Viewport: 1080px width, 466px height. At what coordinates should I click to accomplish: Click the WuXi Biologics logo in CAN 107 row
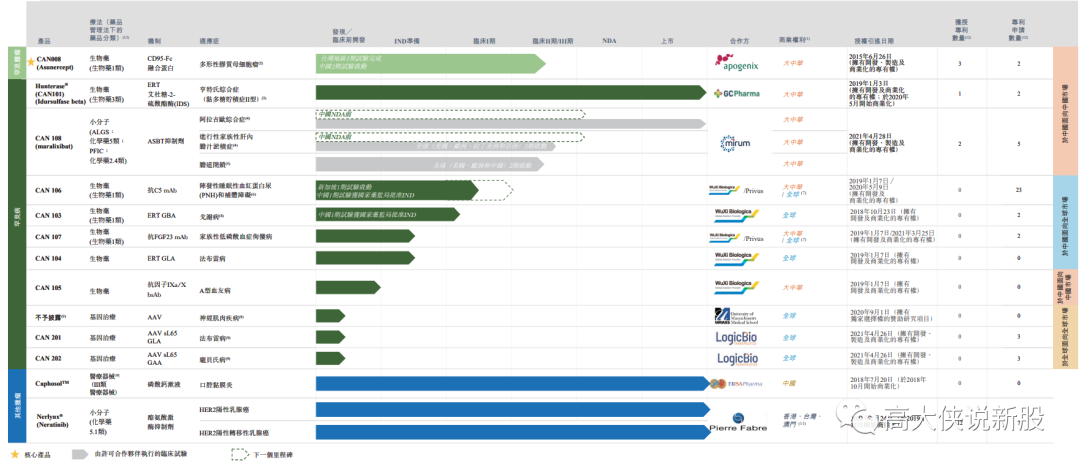pos(725,237)
